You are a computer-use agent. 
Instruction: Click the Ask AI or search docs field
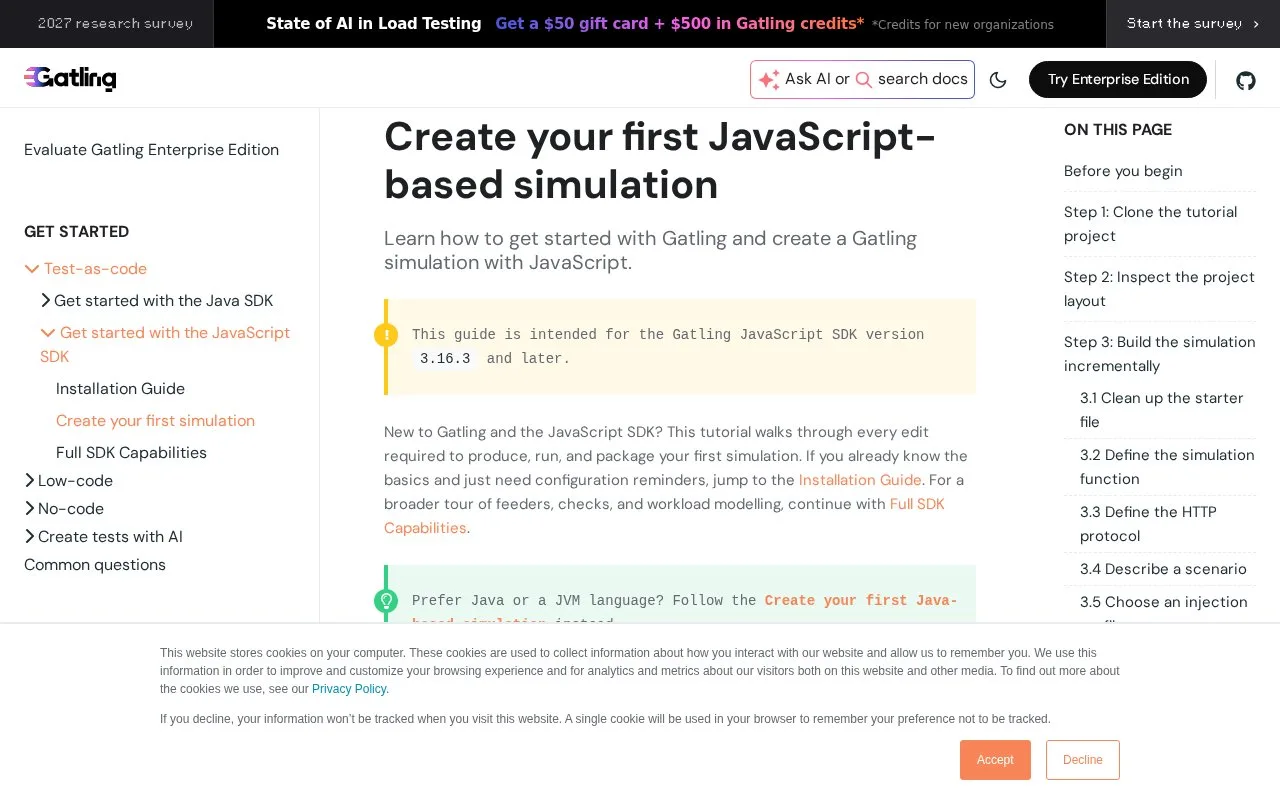tap(862, 80)
